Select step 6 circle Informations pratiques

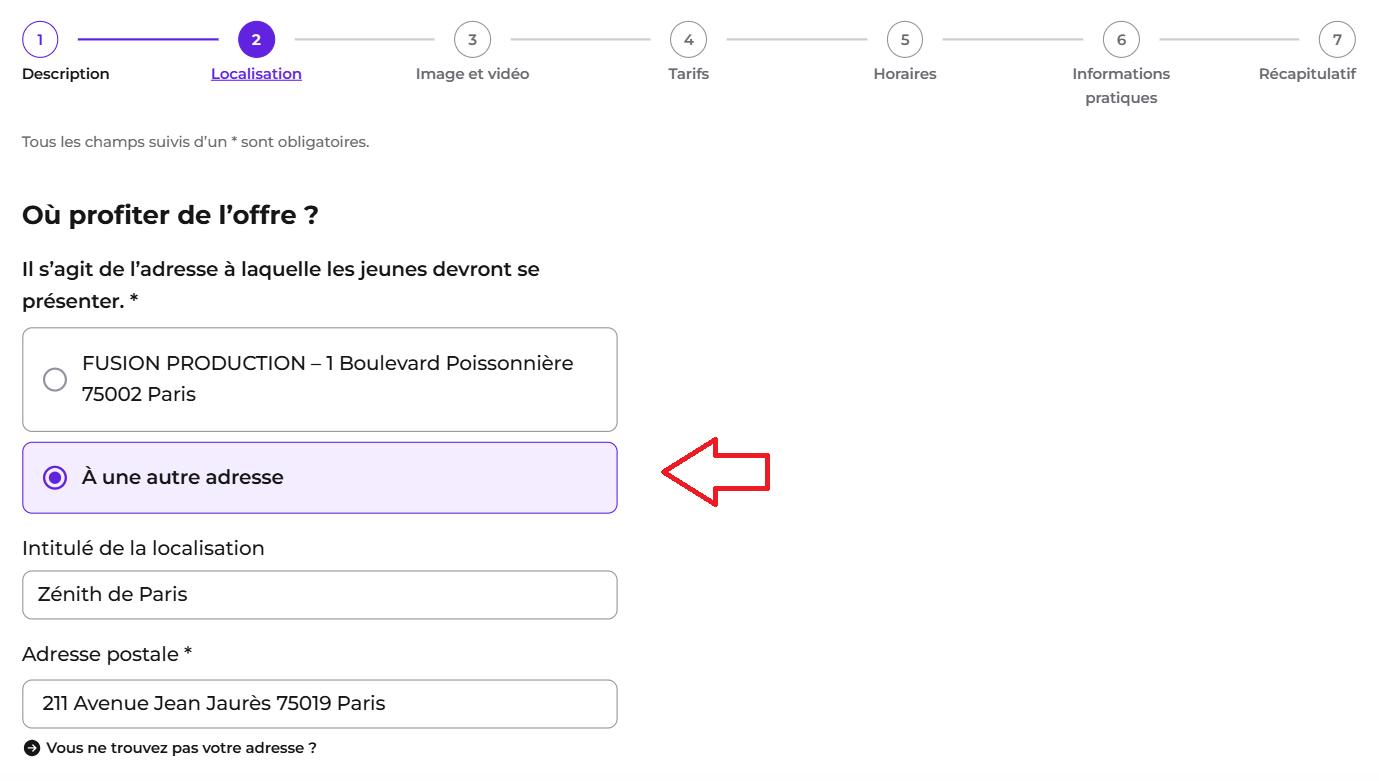1121,40
